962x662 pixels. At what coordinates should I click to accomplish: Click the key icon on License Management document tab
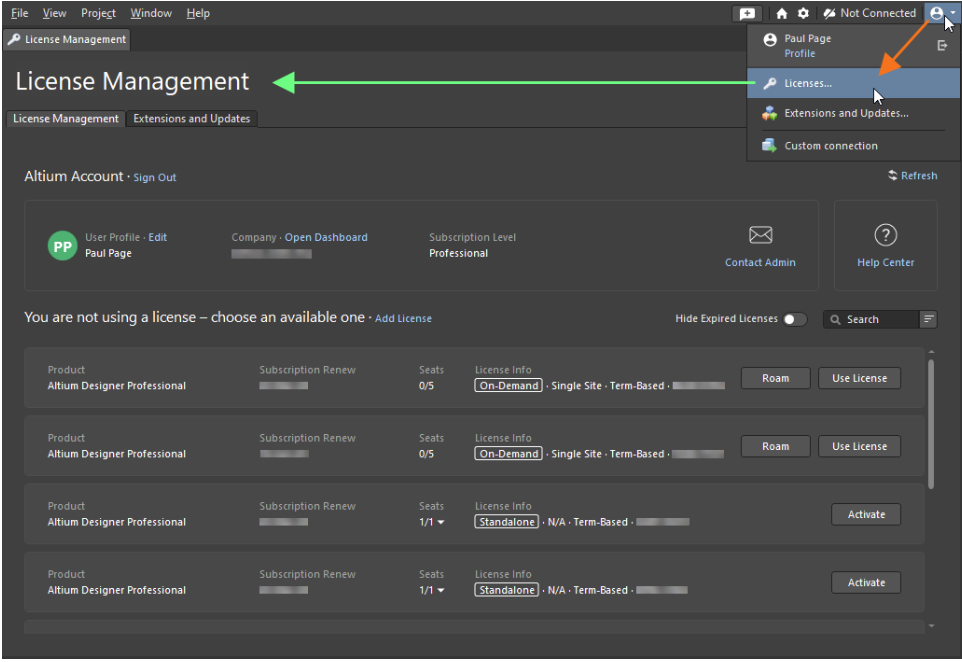click(14, 39)
